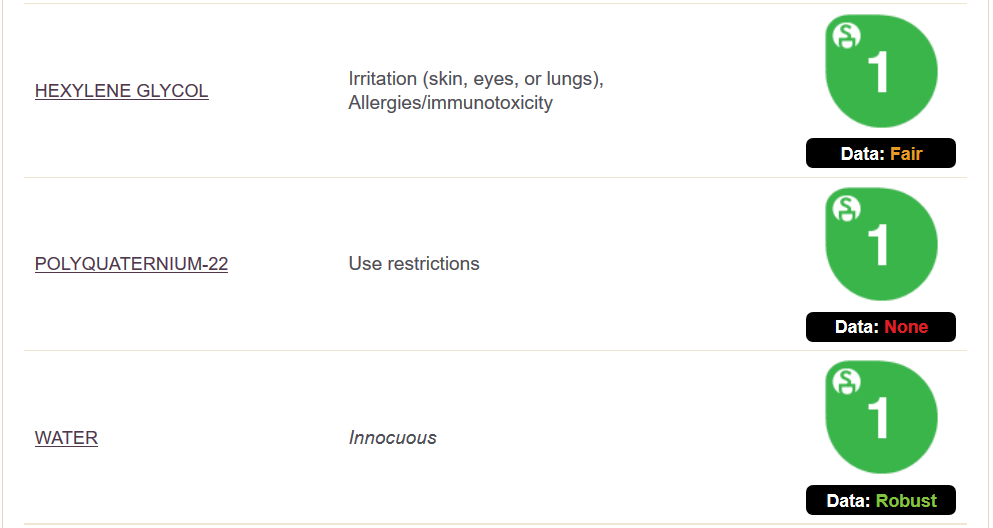Click the italic 'Innocuous' concern text

393,437
